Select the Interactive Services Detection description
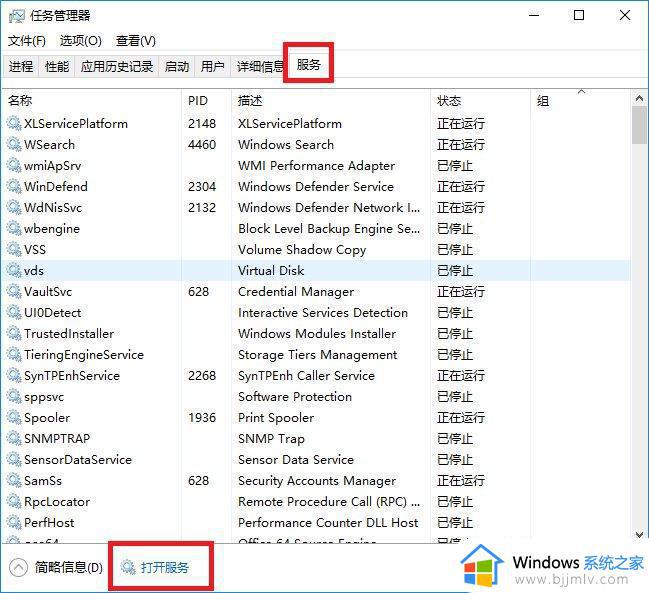 [x=323, y=312]
